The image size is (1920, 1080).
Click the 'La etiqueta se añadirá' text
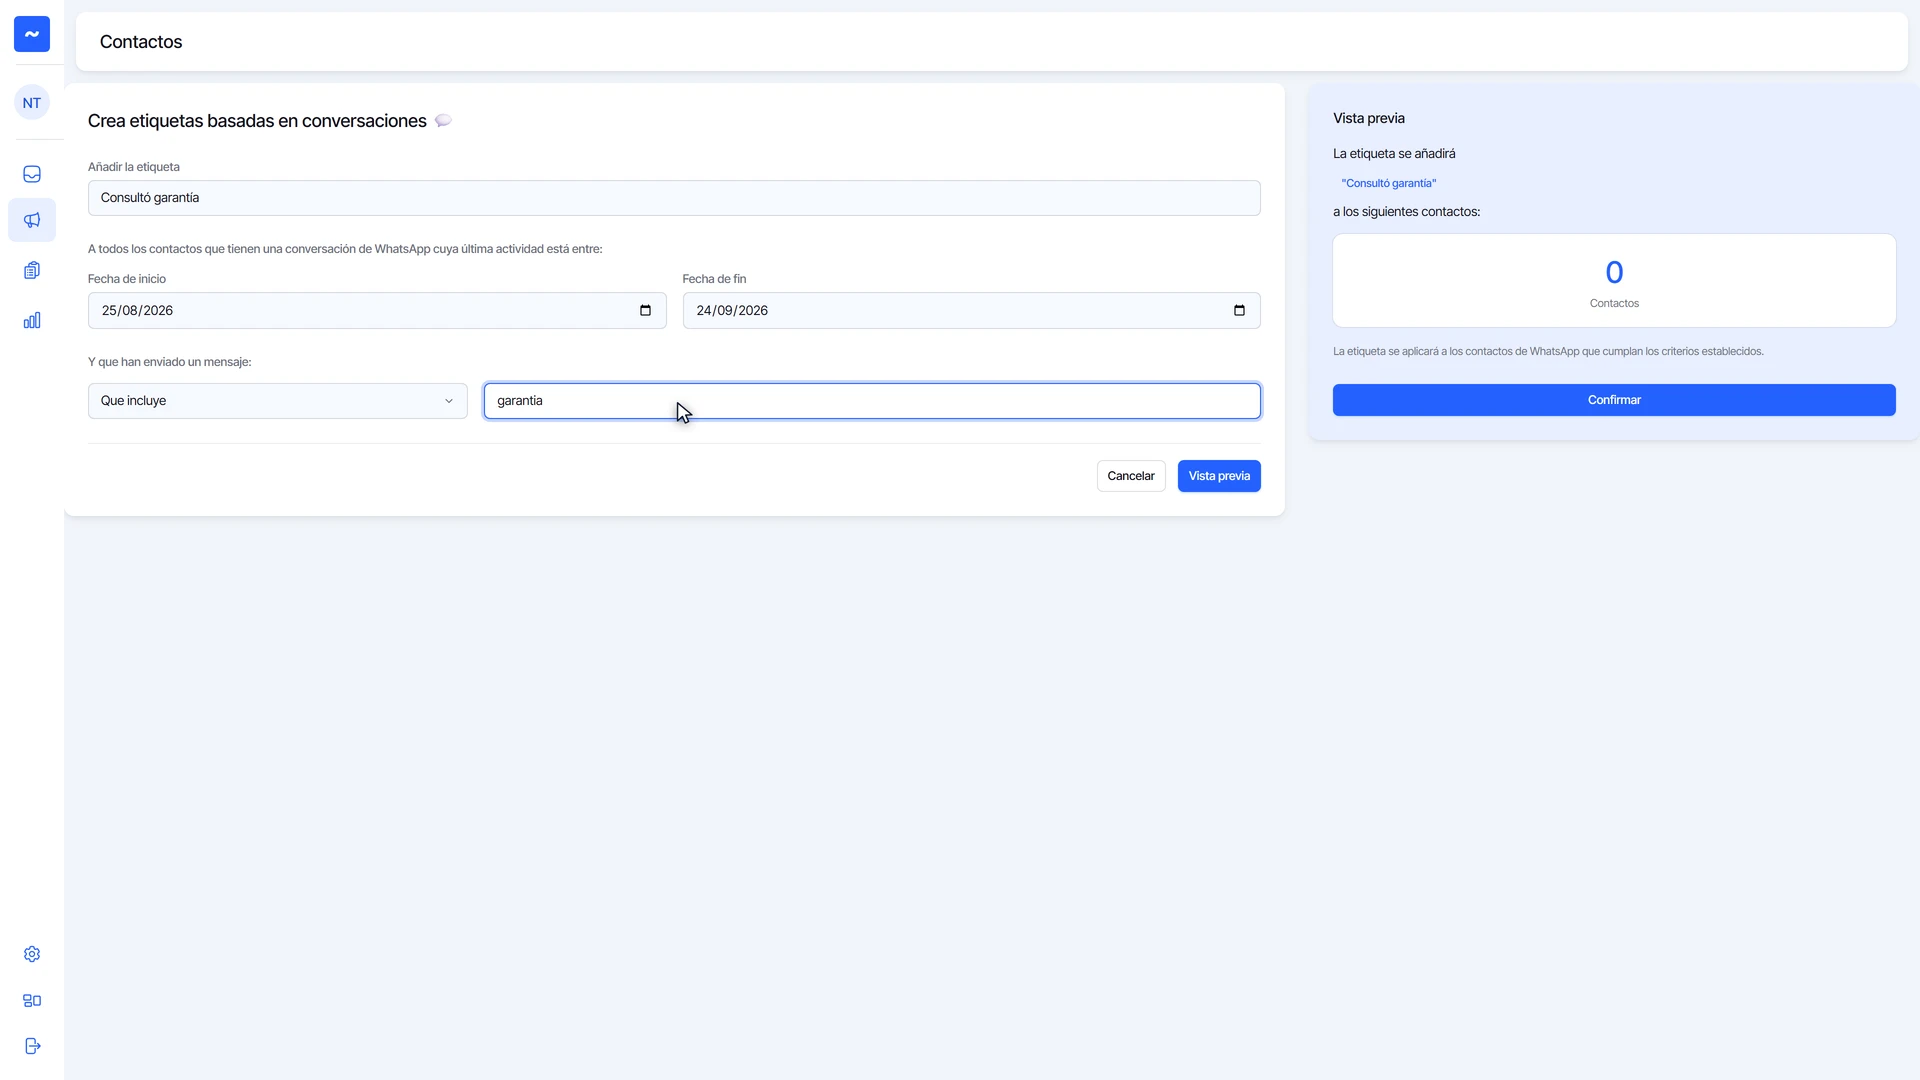[x=1394, y=154]
